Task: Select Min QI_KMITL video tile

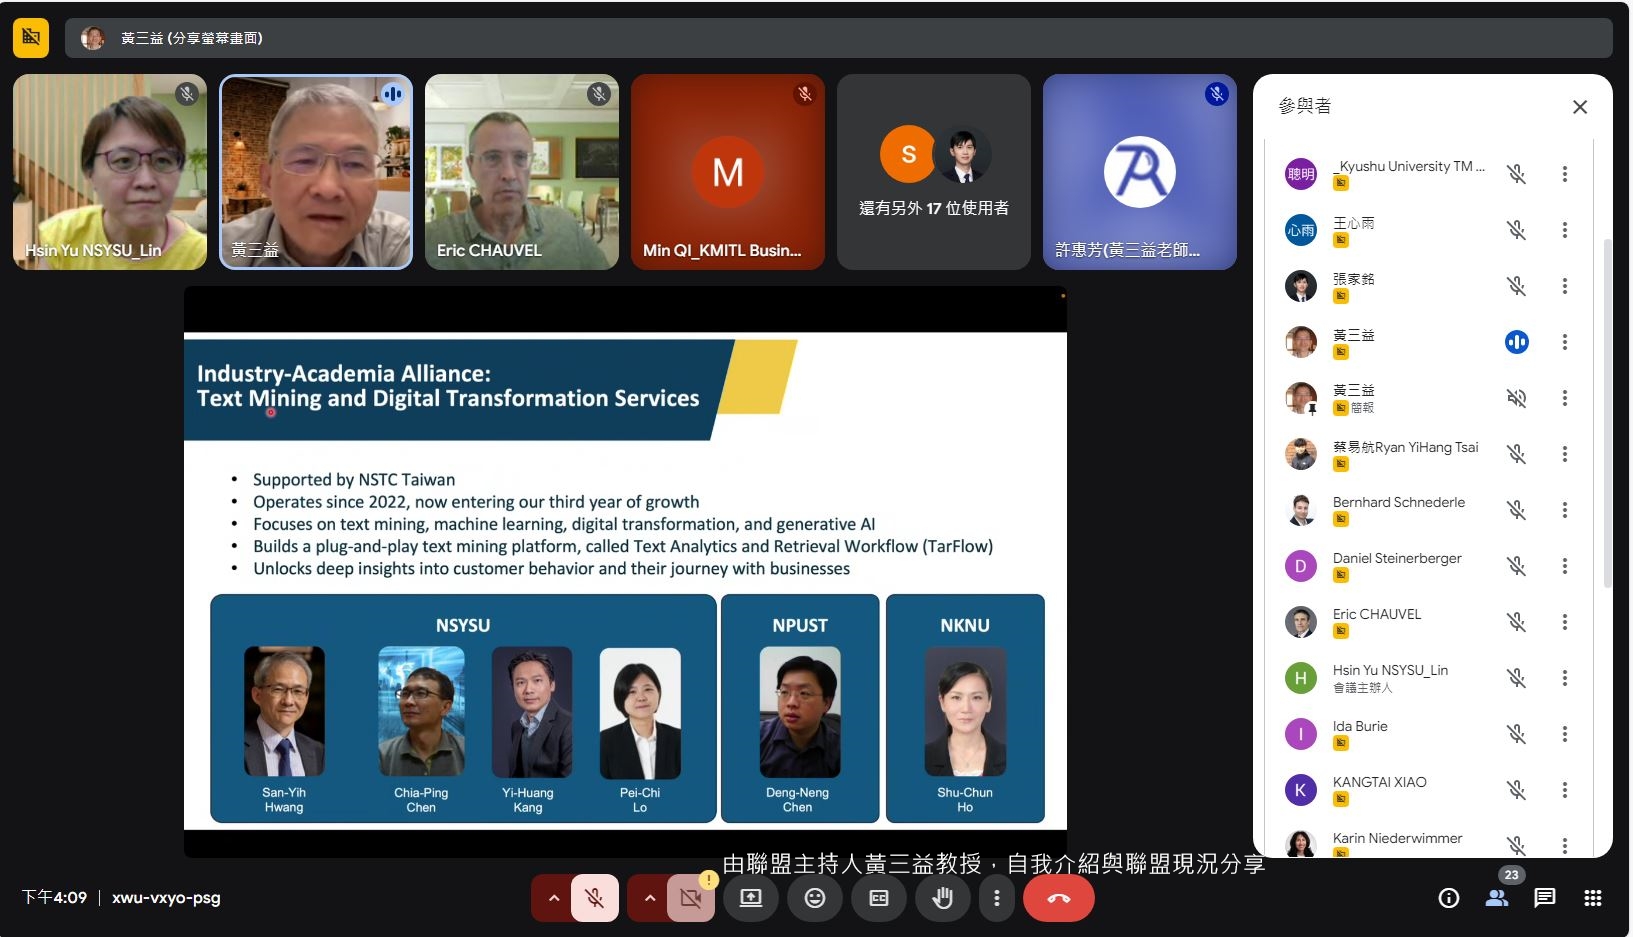Action: pyautogui.click(x=728, y=172)
